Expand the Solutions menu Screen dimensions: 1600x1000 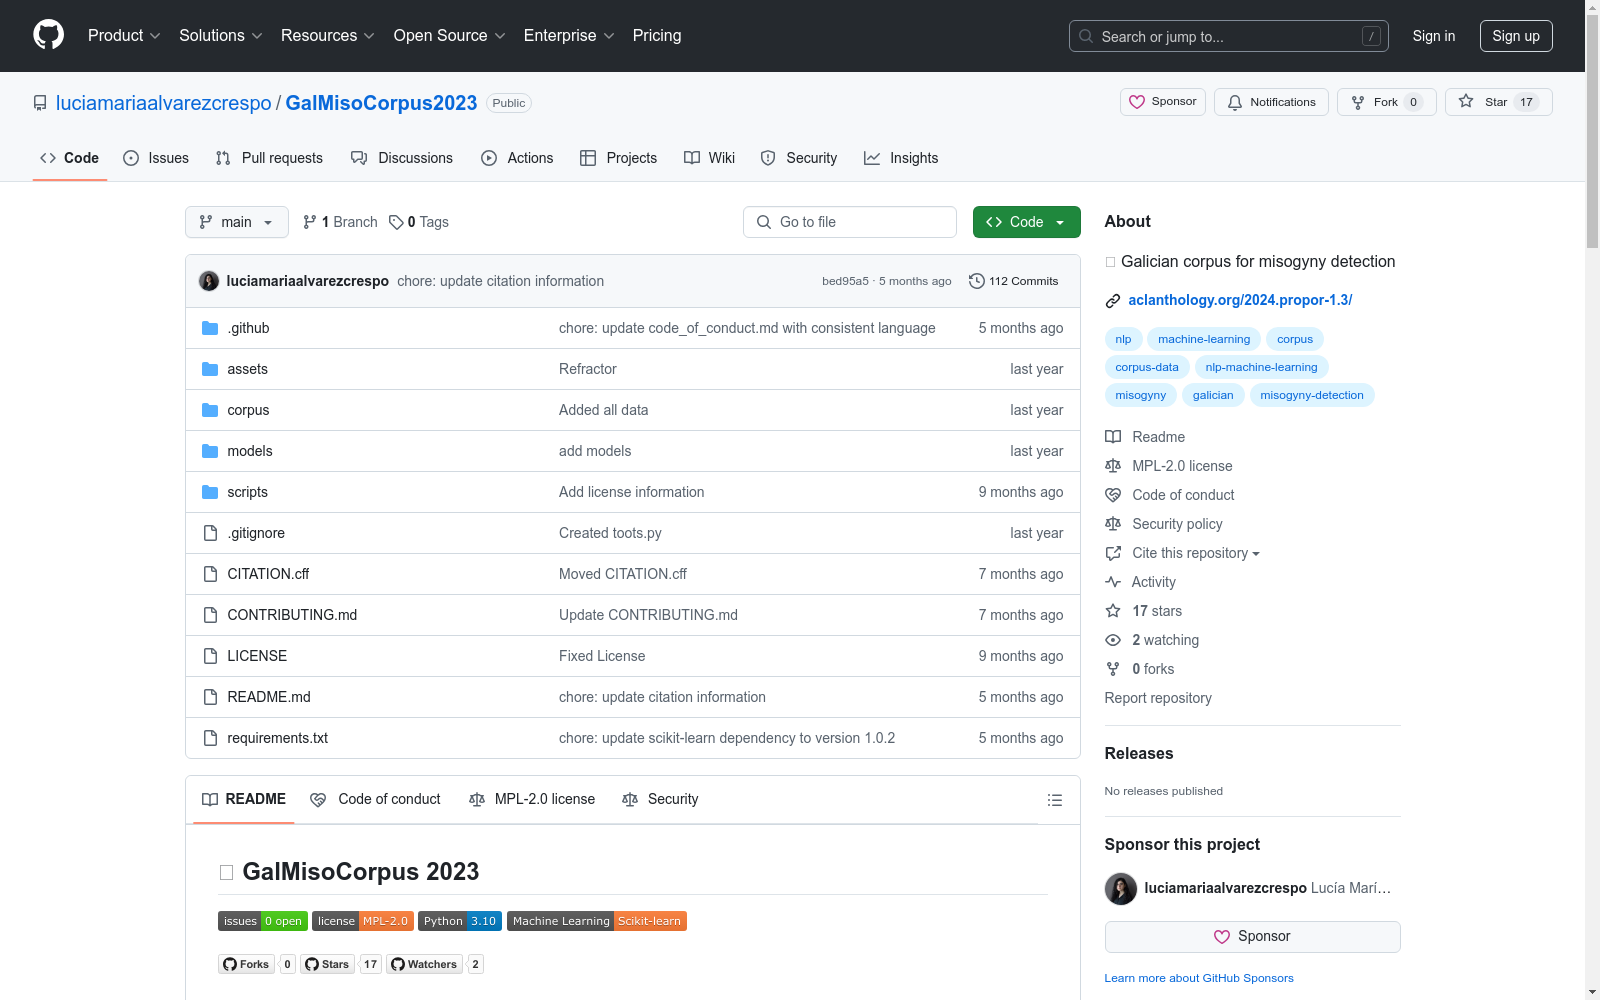221,36
